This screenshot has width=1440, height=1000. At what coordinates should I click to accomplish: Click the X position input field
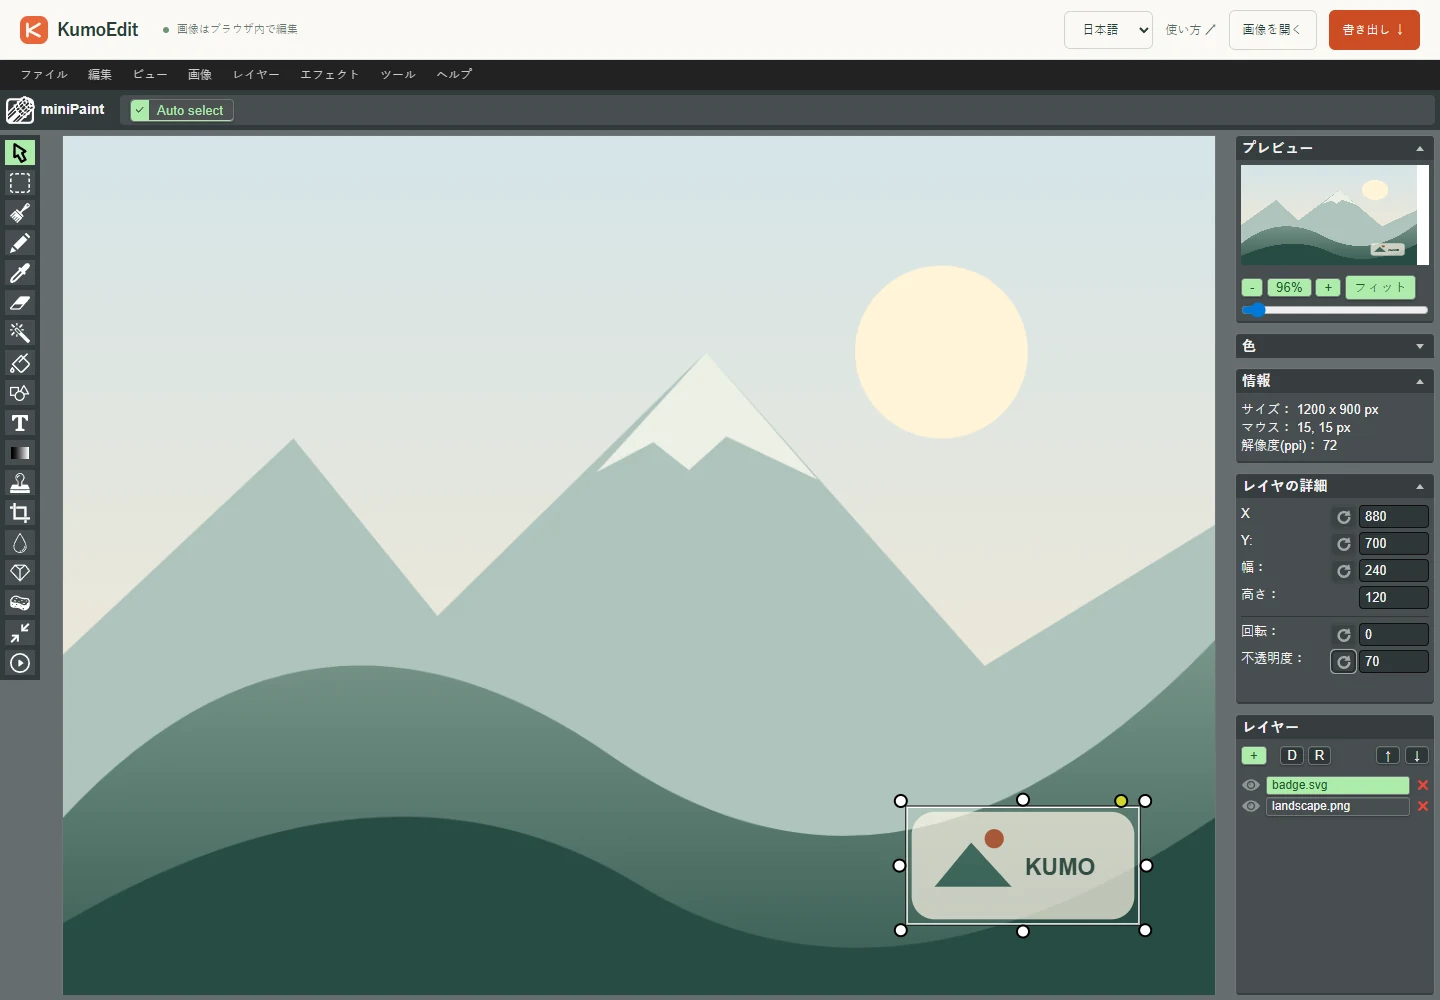coord(1393,516)
